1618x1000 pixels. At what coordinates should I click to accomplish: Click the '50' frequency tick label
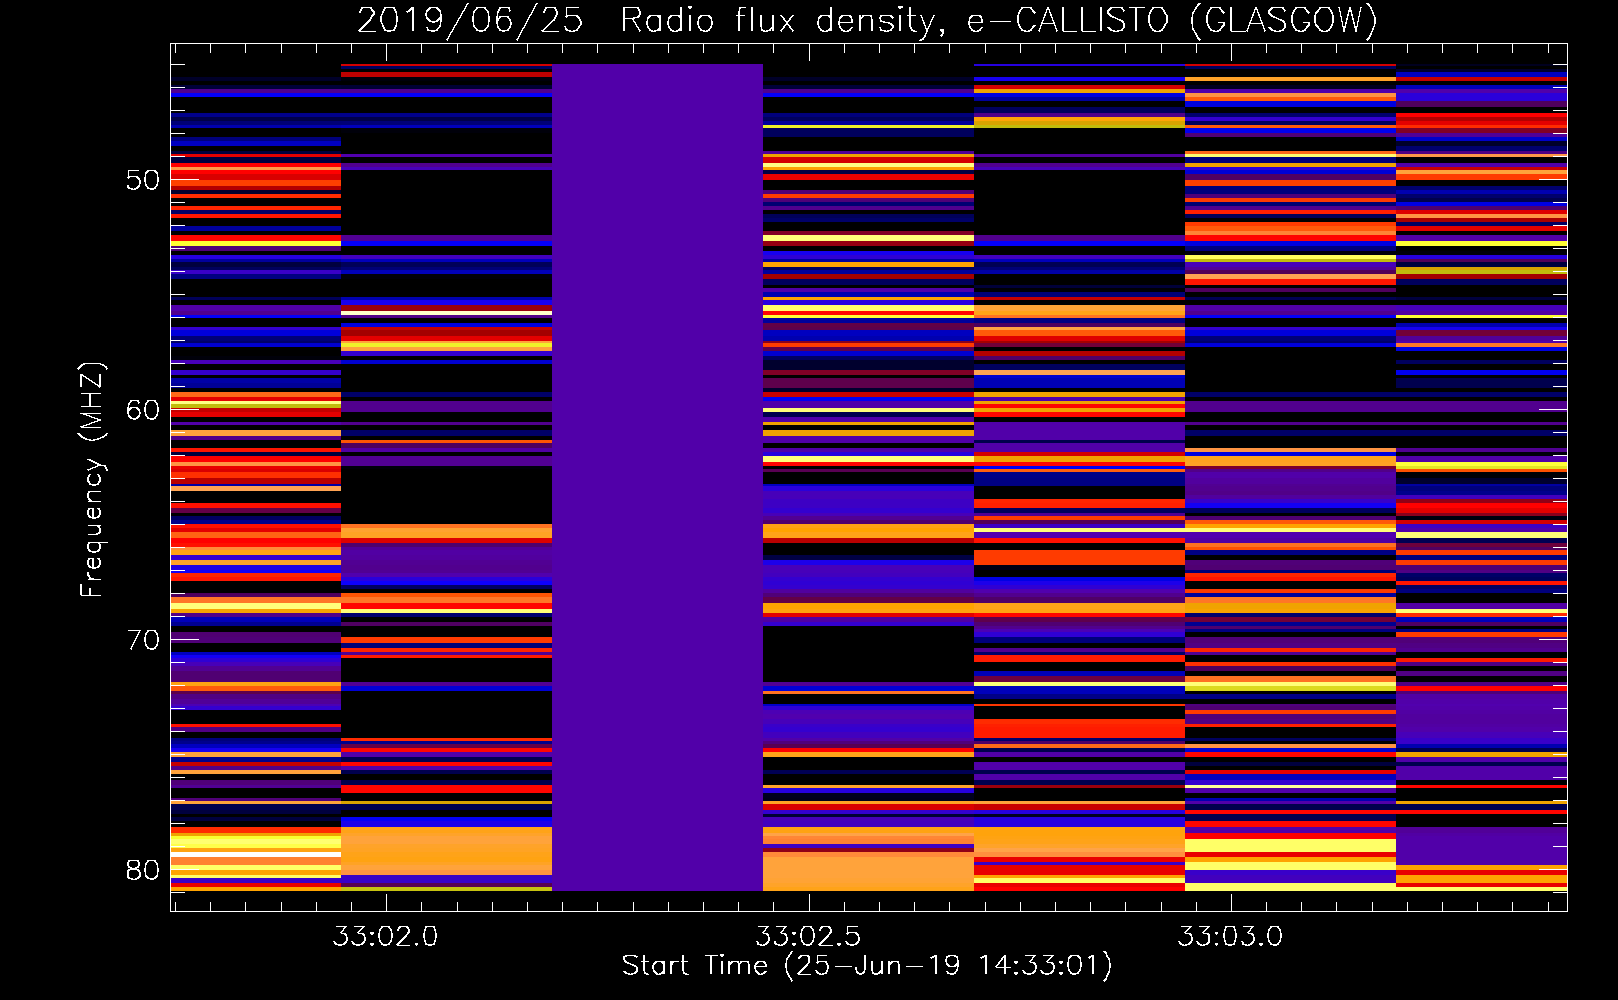click(143, 180)
